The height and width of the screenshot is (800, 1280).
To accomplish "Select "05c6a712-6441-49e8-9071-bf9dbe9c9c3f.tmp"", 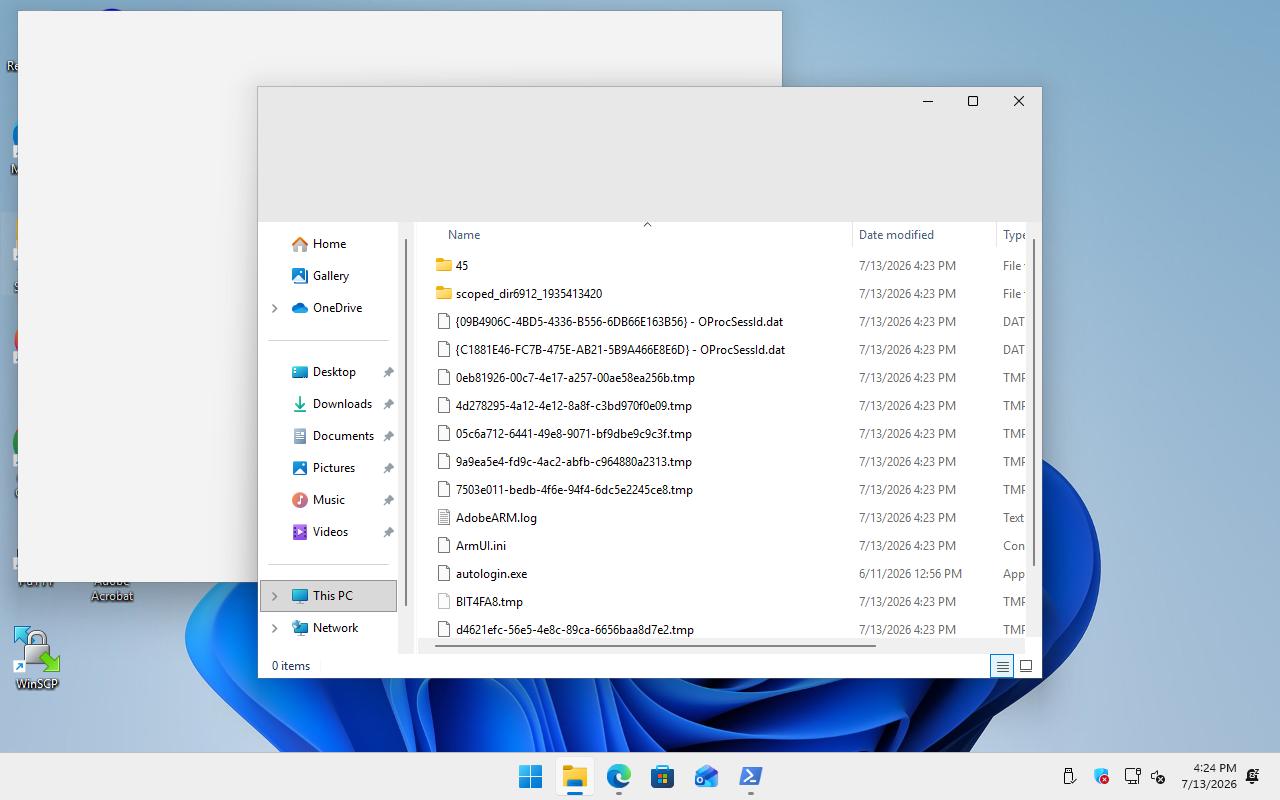I will [574, 433].
